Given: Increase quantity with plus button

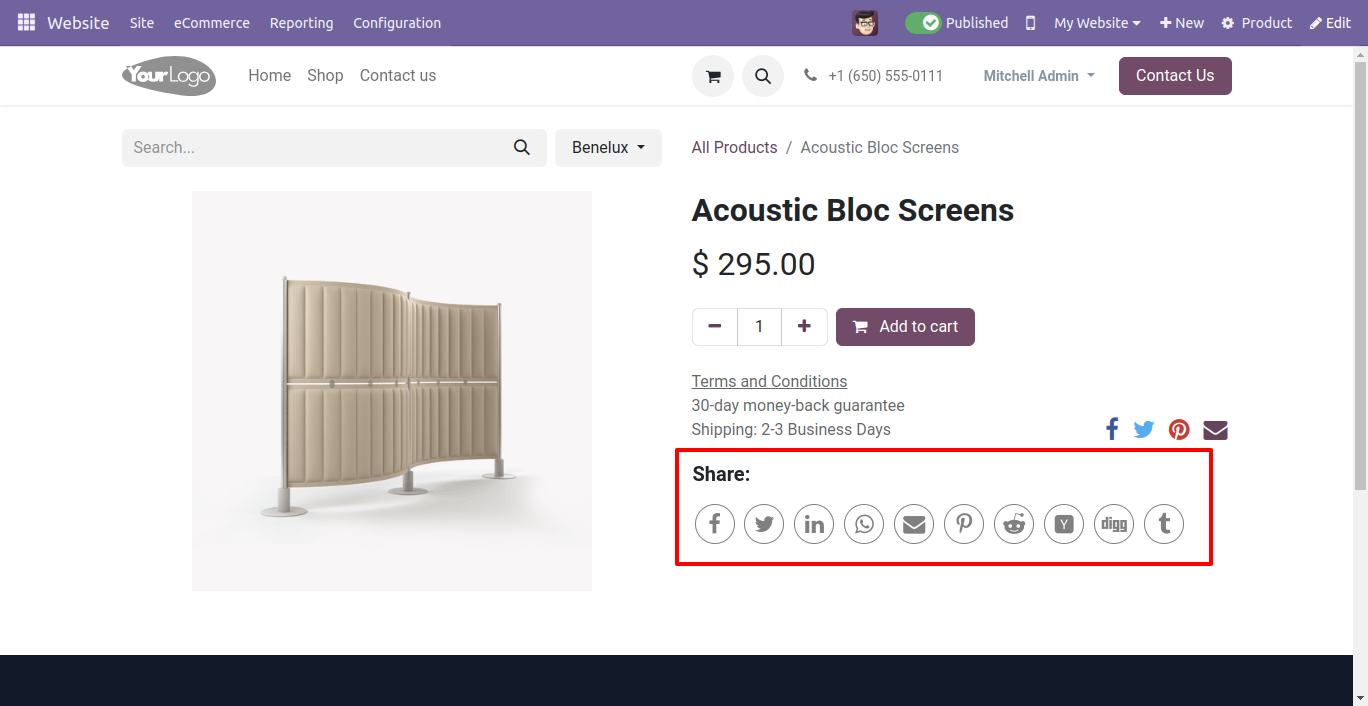Looking at the screenshot, I should click(804, 327).
